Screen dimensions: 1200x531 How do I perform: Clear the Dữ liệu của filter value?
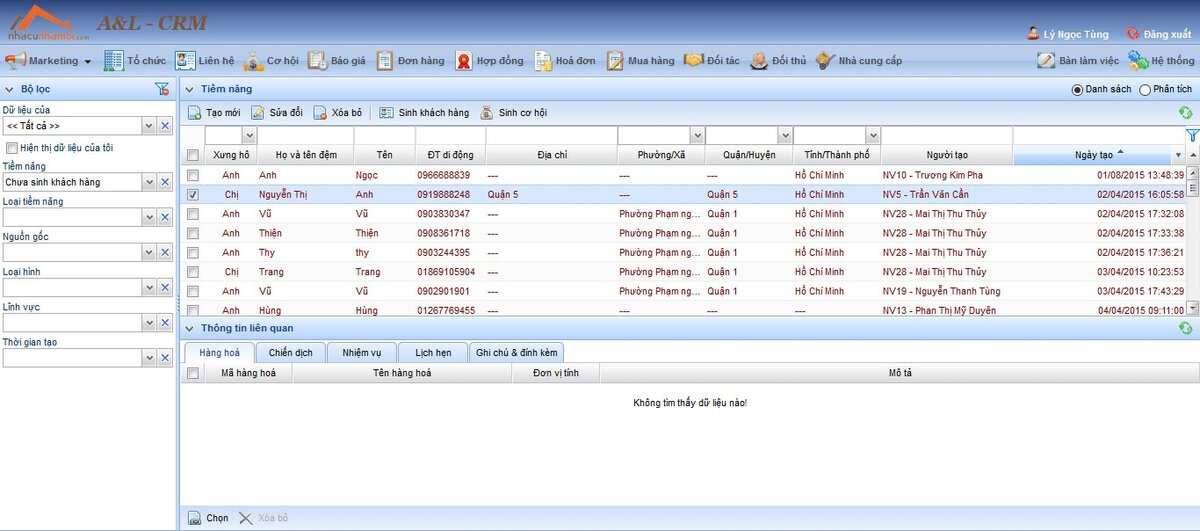tap(165, 126)
